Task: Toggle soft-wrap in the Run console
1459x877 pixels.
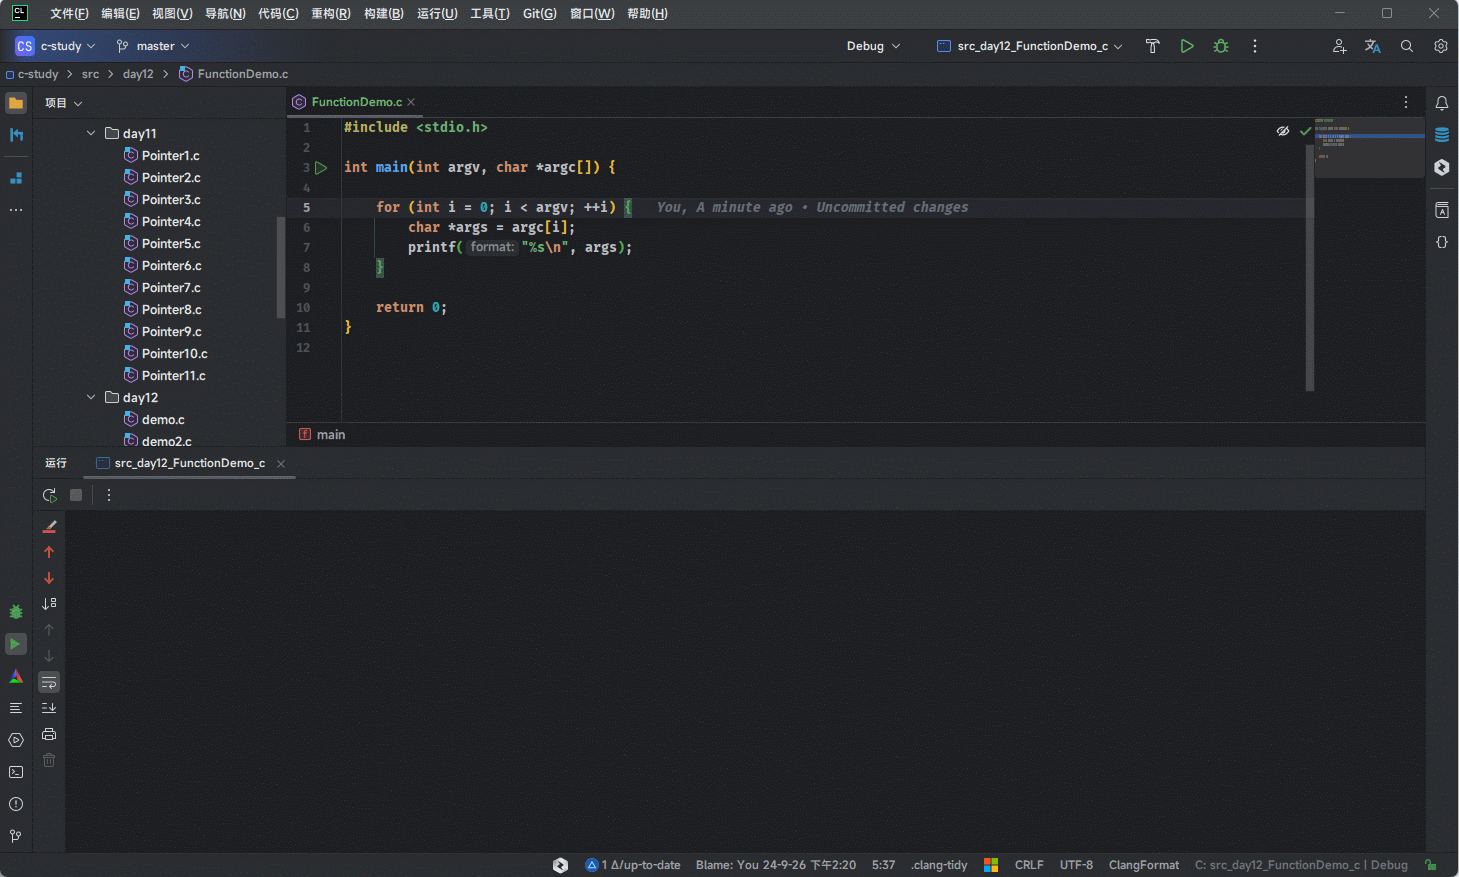Action: pos(49,682)
